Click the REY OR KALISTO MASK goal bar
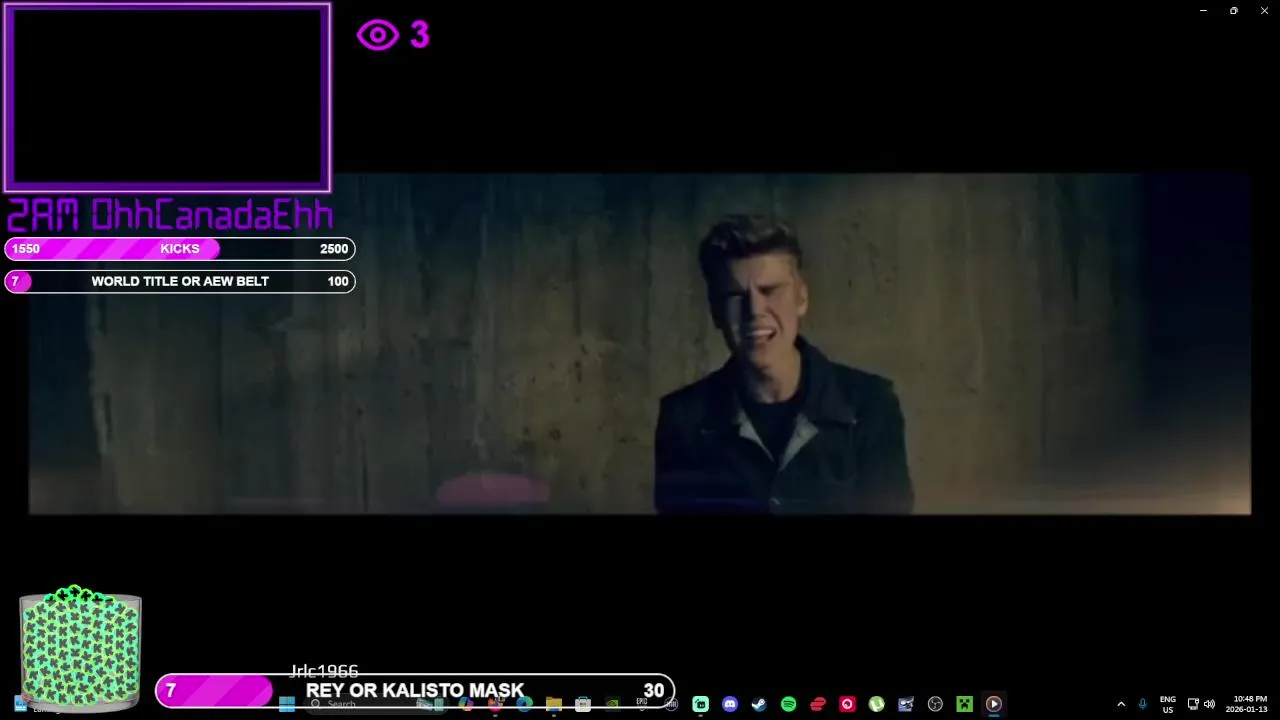 pyautogui.click(x=415, y=691)
